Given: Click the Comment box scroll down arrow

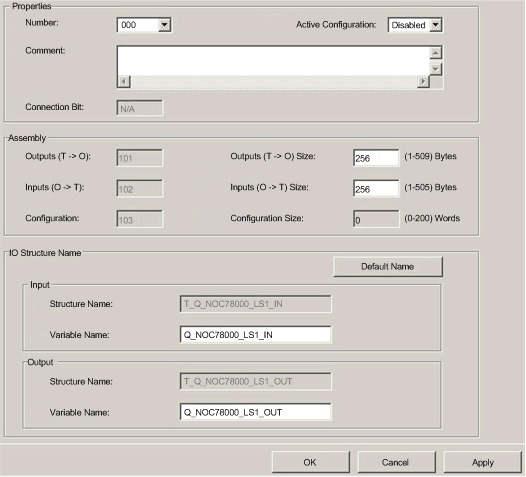Looking at the screenshot, I should 436,69.
